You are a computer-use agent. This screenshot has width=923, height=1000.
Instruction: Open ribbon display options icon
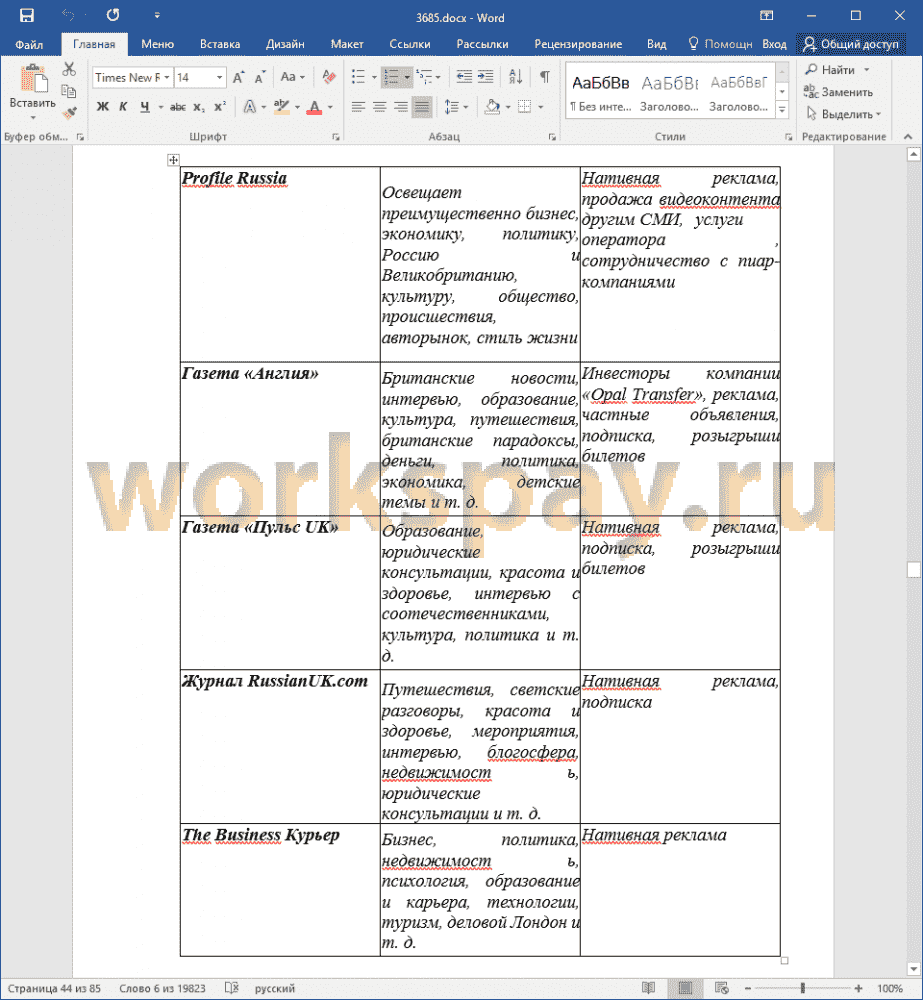pyautogui.click(x=766, y=15)
